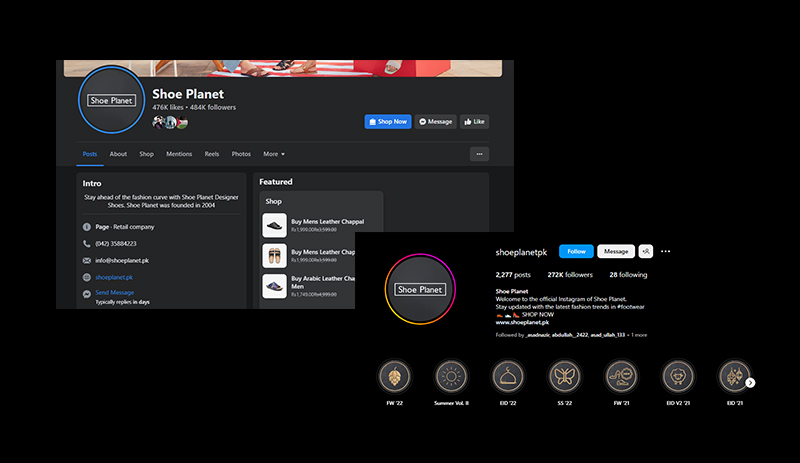This screenshot has width=800, height=463.
Task: Open the Summer Vol. II highlight
Action: click(451, 376)
